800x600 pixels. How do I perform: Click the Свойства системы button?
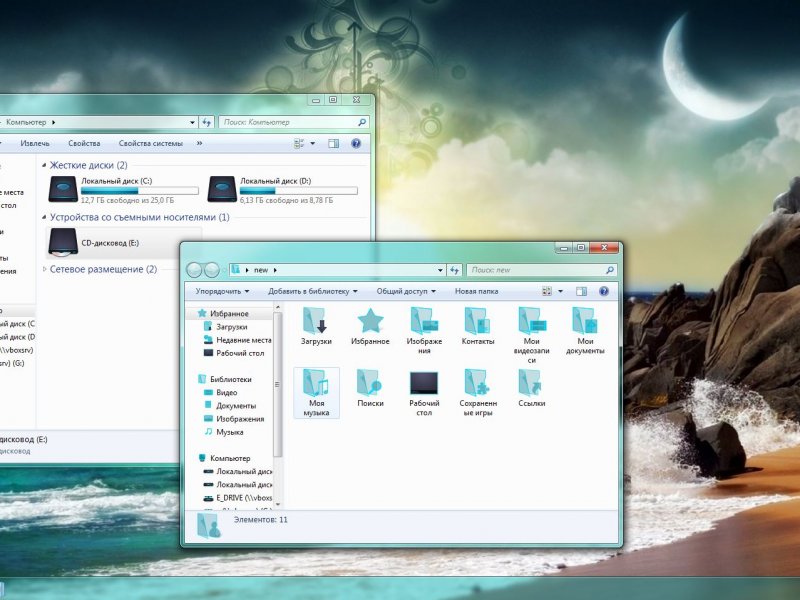151,143
